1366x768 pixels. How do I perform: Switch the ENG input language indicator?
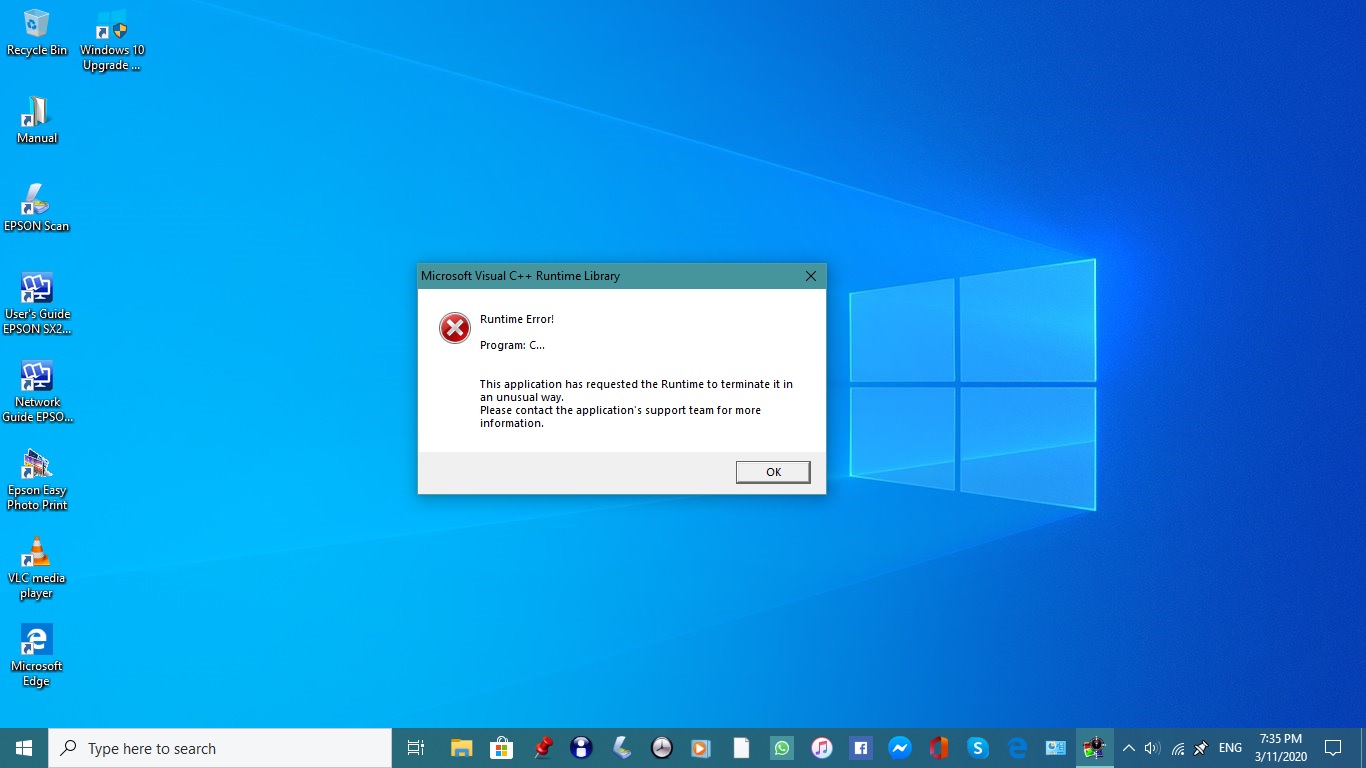click(x=1230, y=748)
